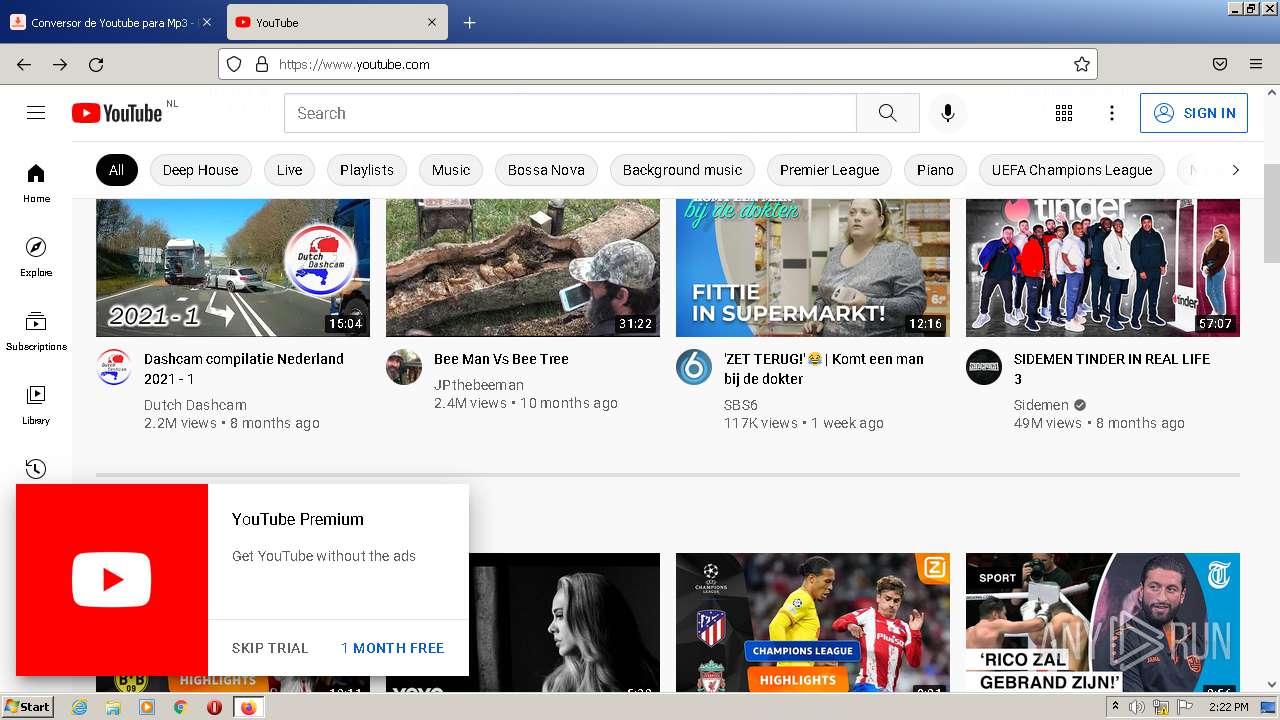Open JPthebeeman channel avatar
Screen dimensions: 1280x720
click(x=404, y=367)
